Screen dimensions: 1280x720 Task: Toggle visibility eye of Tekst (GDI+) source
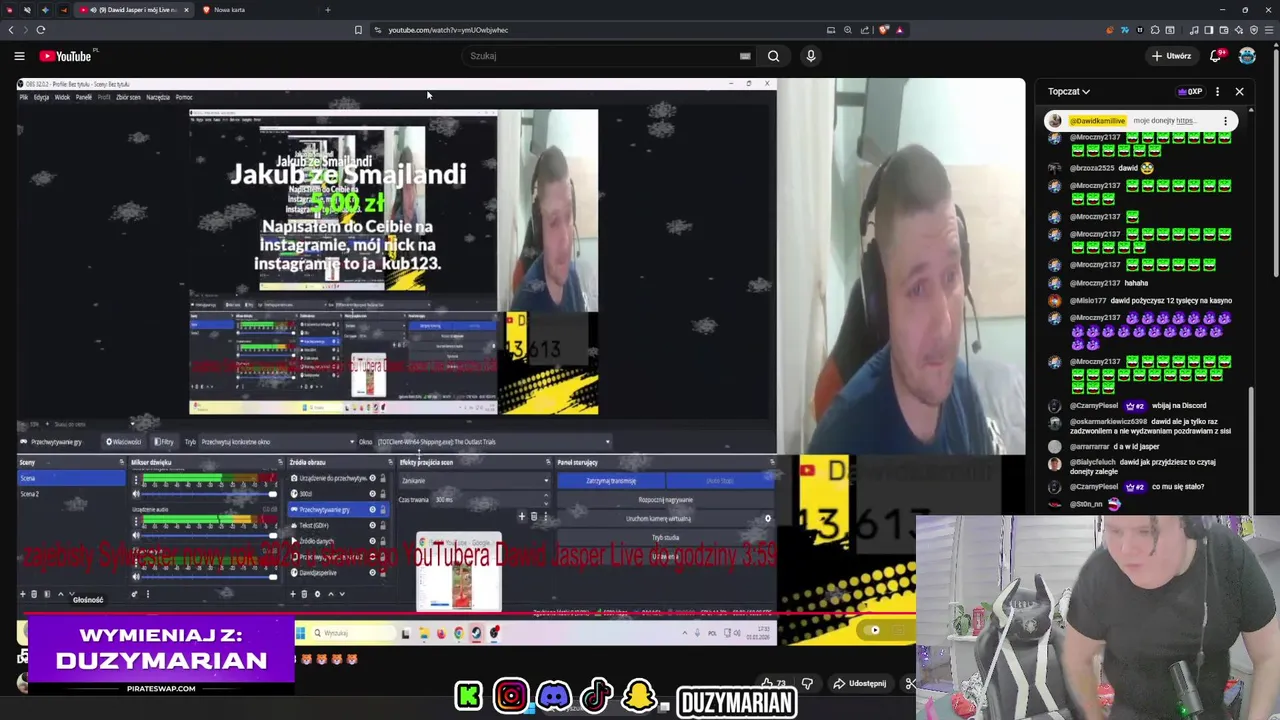click(372, 525)
